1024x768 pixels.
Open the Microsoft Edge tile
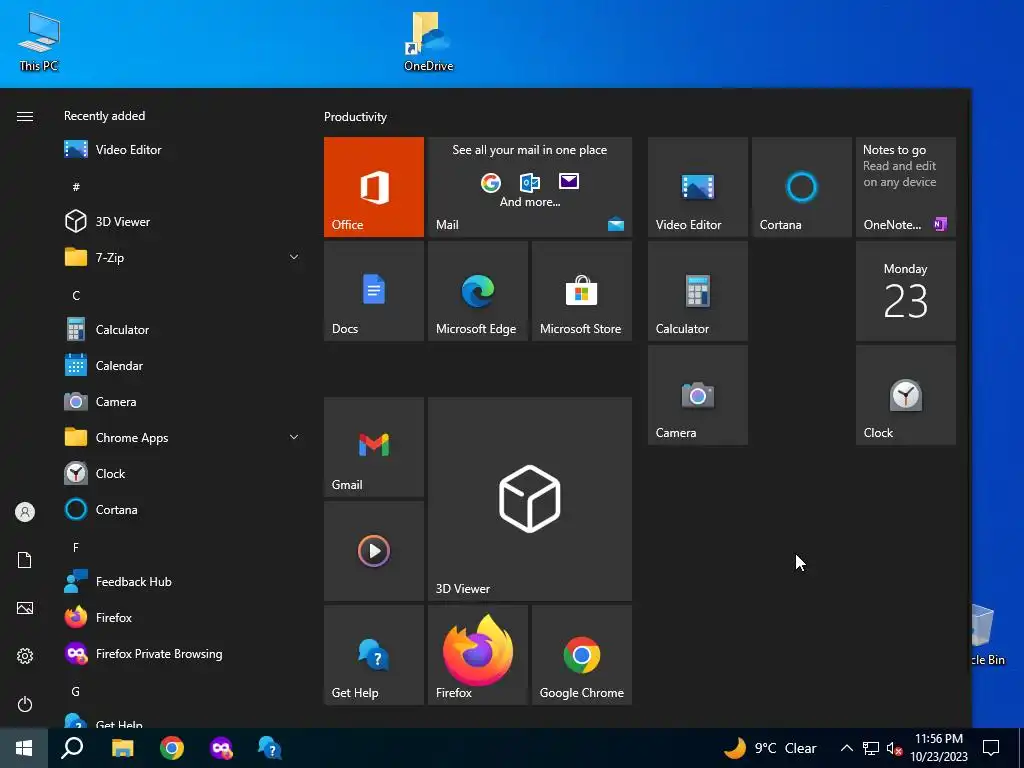[477, 291]
